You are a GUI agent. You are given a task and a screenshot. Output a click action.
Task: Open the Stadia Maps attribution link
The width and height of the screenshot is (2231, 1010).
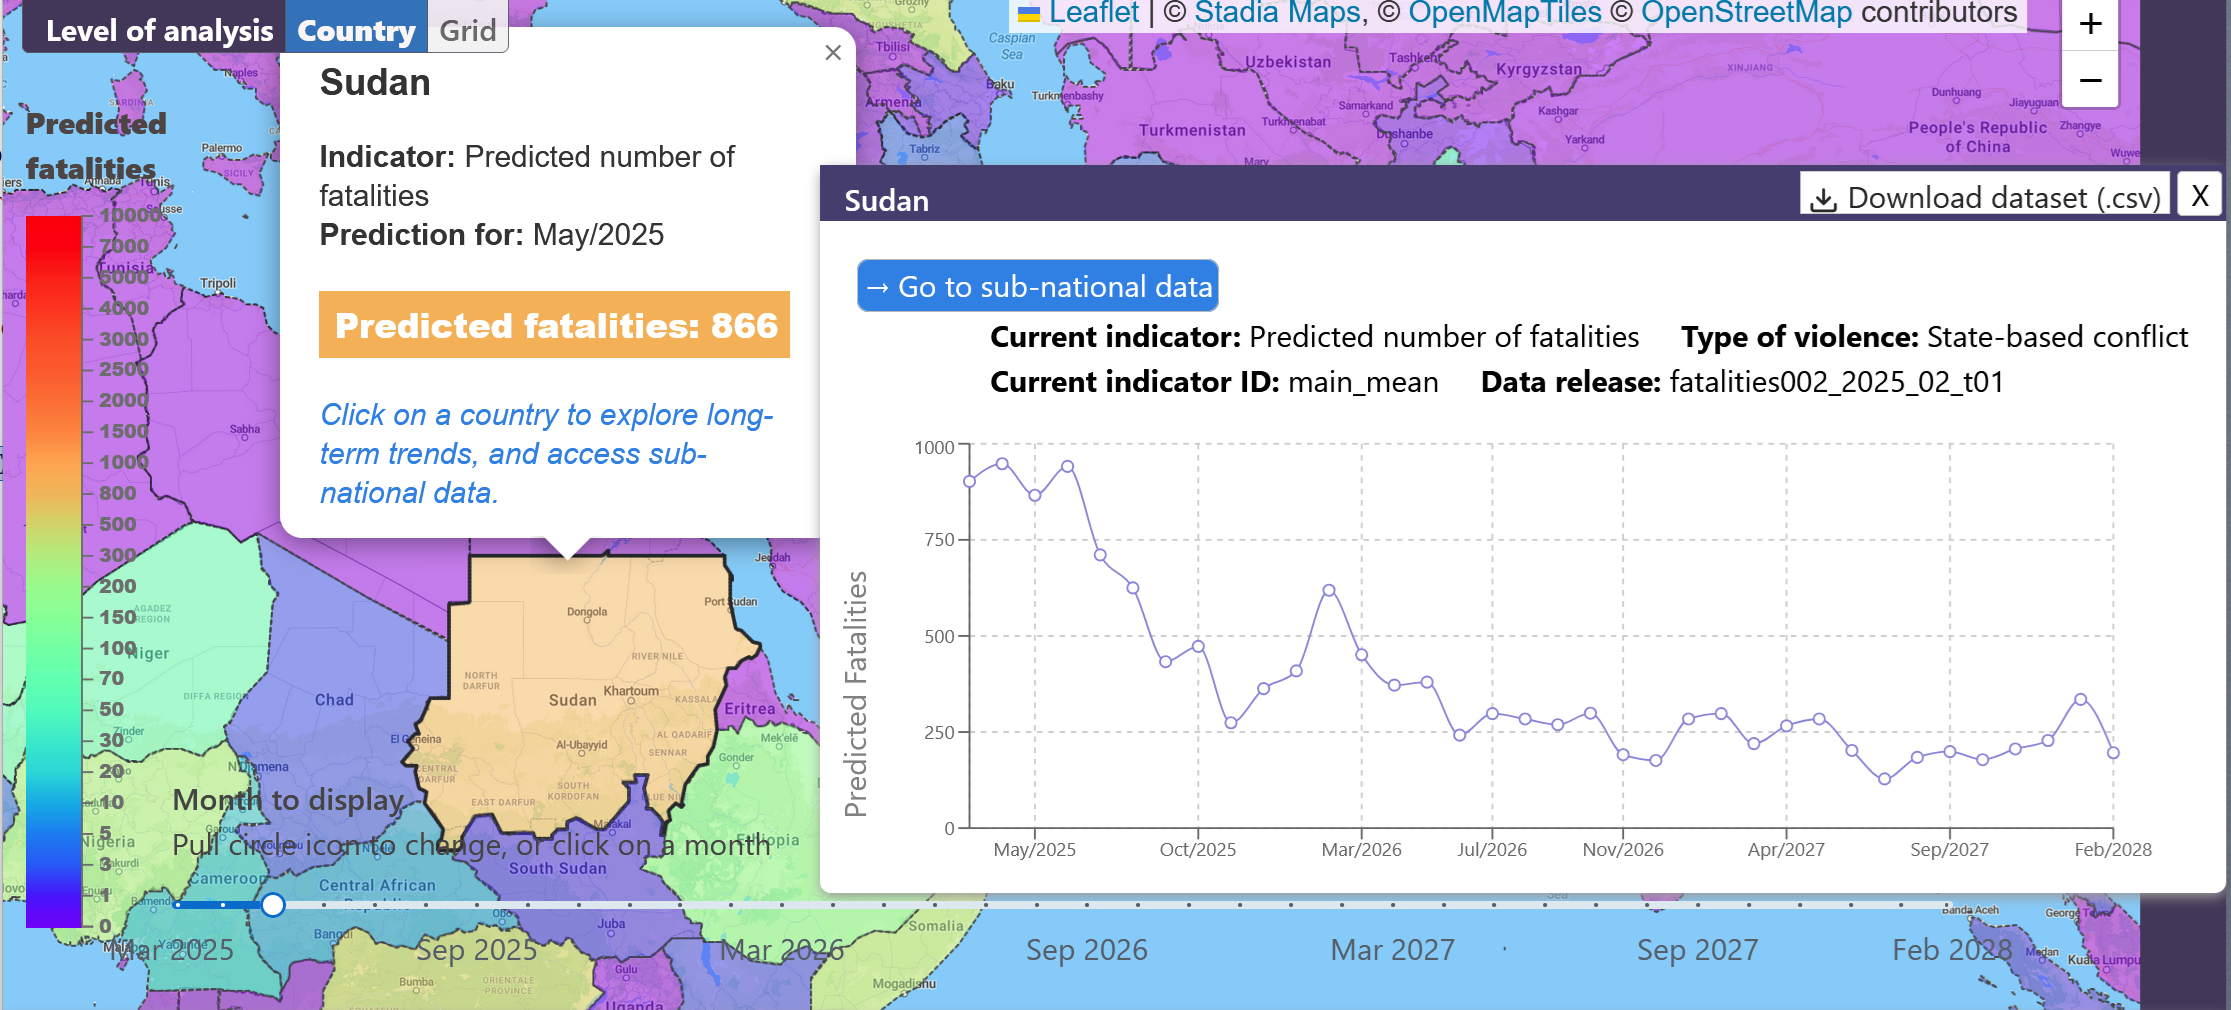click(x=1277, y=12)
